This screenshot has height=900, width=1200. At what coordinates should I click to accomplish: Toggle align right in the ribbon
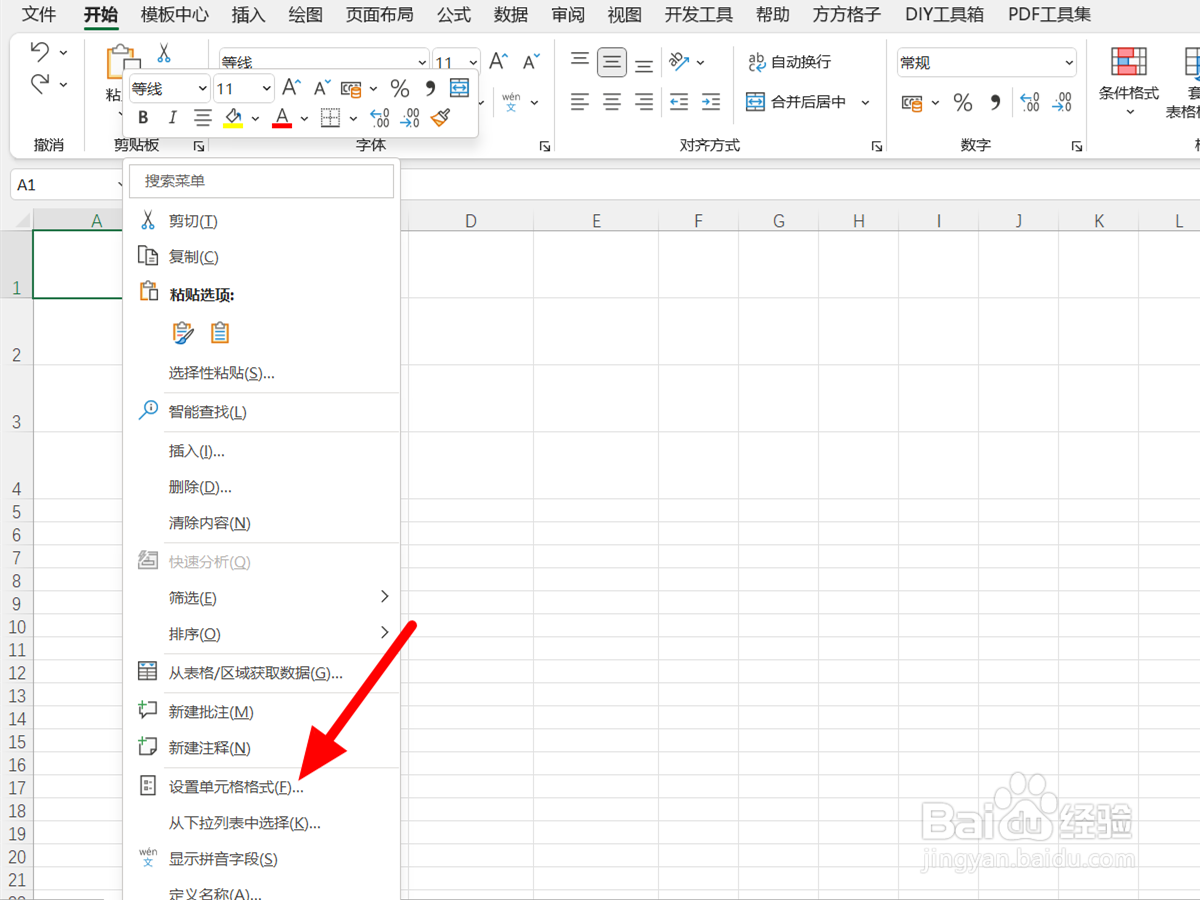coord(644,101)
